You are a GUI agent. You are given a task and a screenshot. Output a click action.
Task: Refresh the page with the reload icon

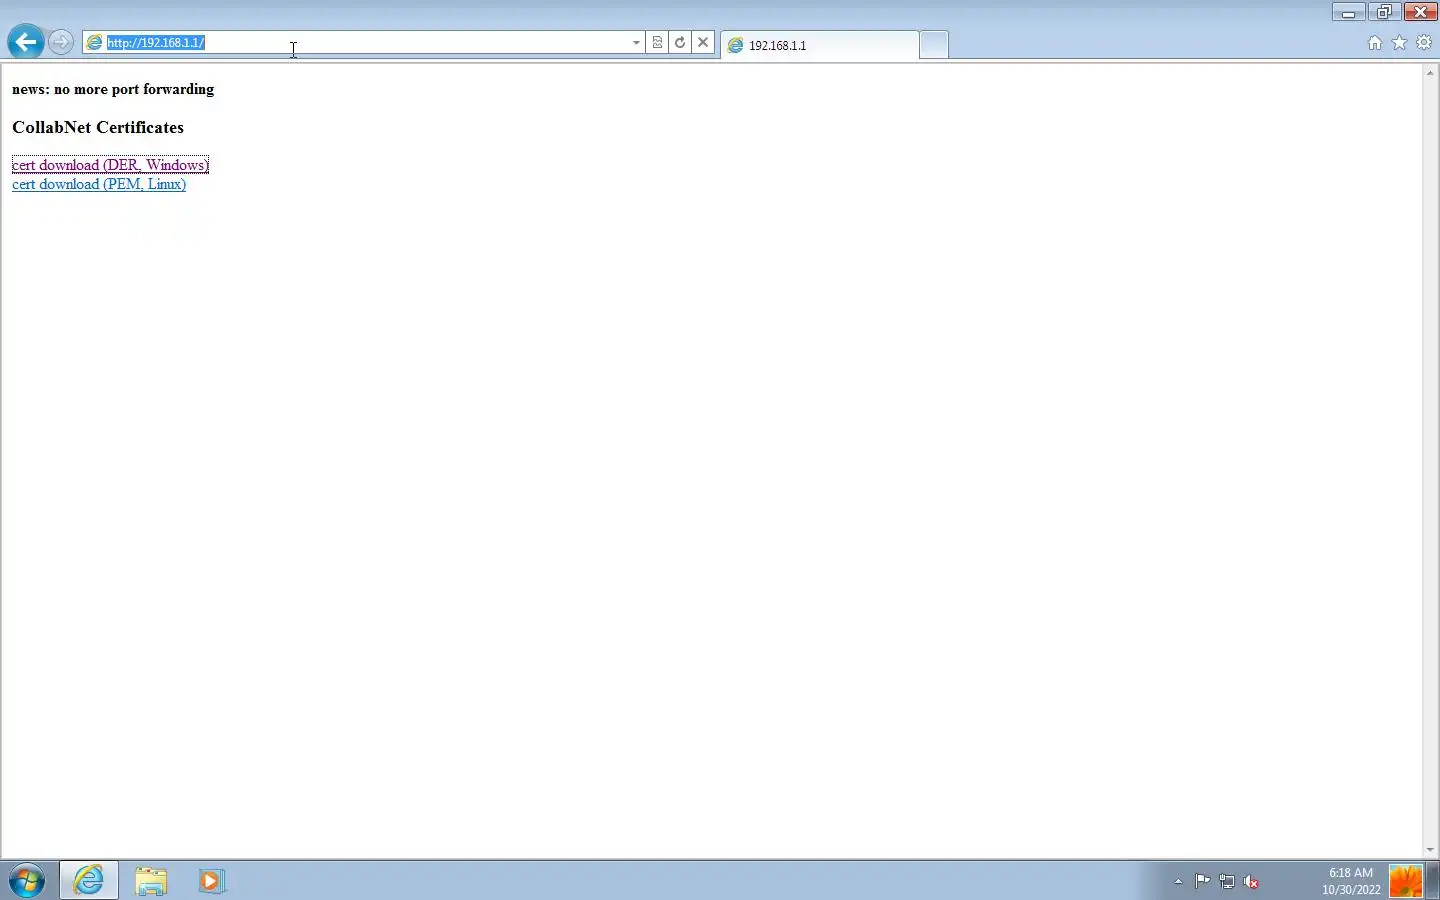(x=680, y=43)
